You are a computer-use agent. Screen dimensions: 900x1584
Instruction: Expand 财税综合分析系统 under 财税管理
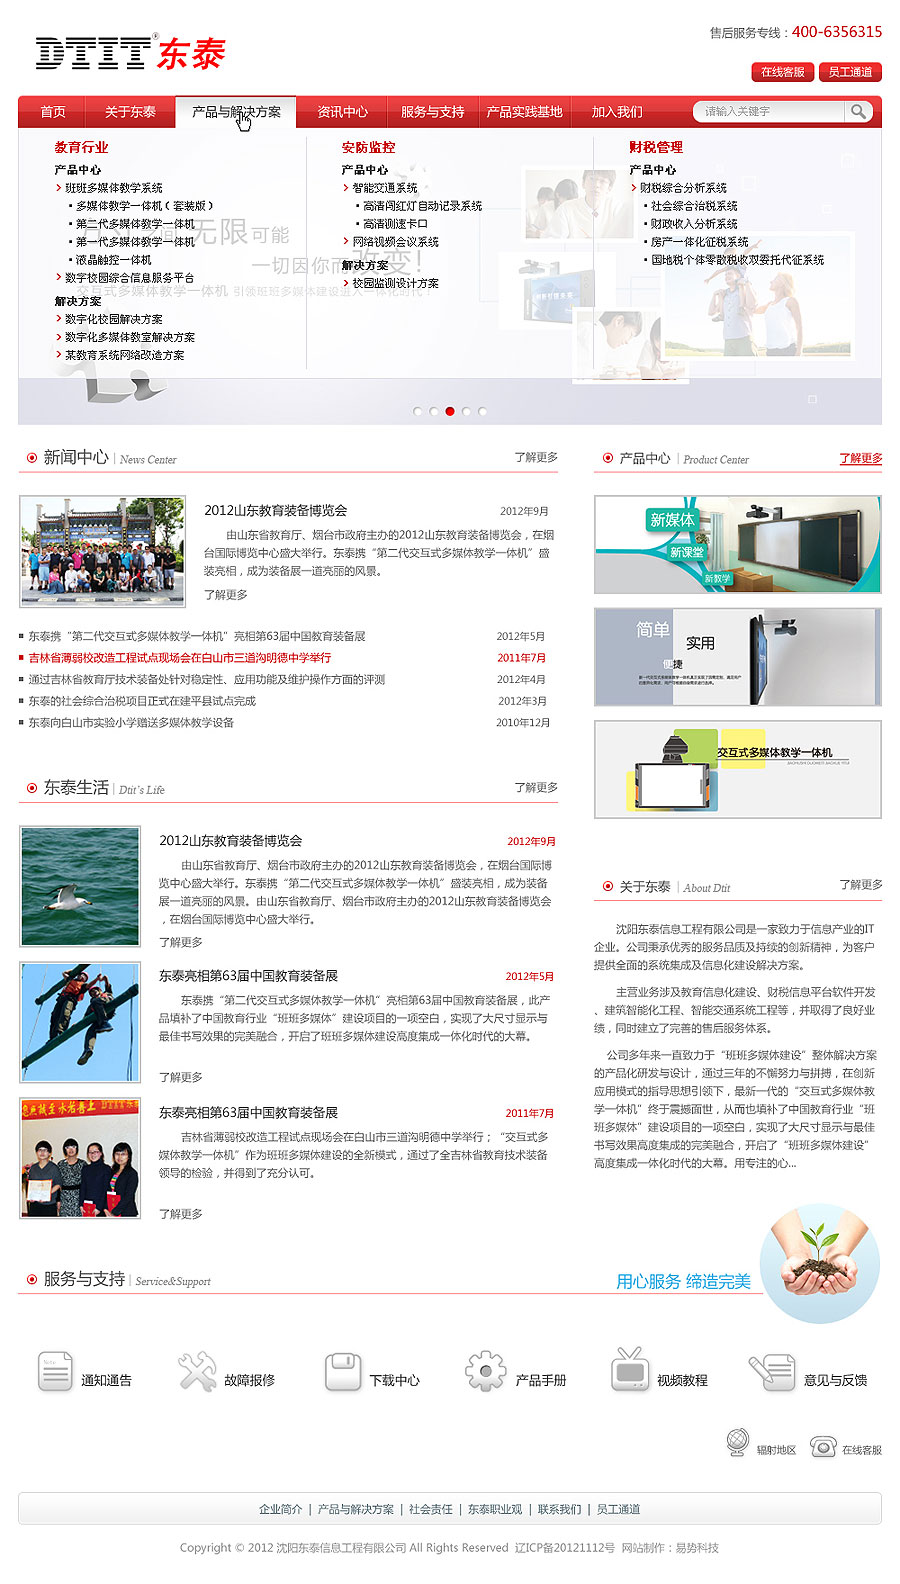tap(682, 188)
